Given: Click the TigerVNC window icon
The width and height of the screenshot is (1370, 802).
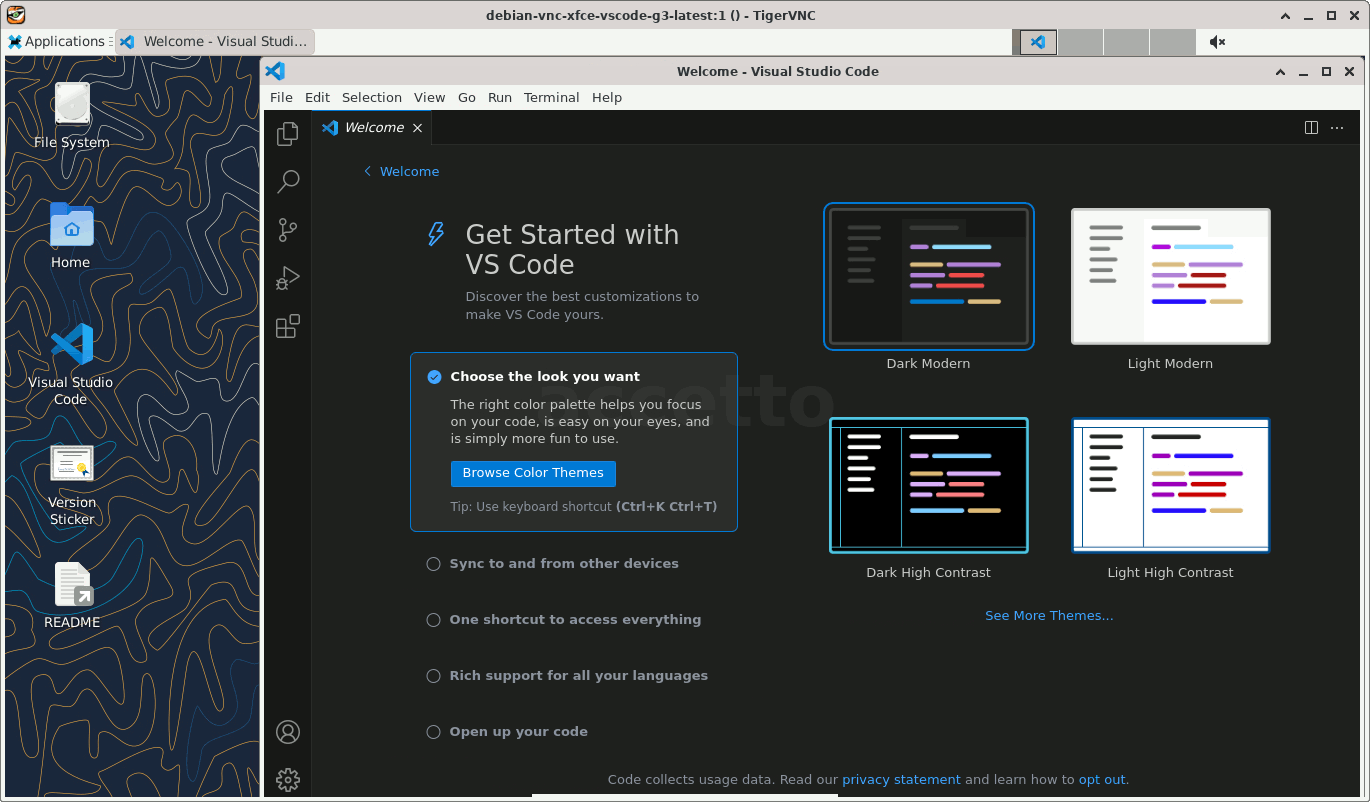Looking at the screenshot, I should [15, 15].
